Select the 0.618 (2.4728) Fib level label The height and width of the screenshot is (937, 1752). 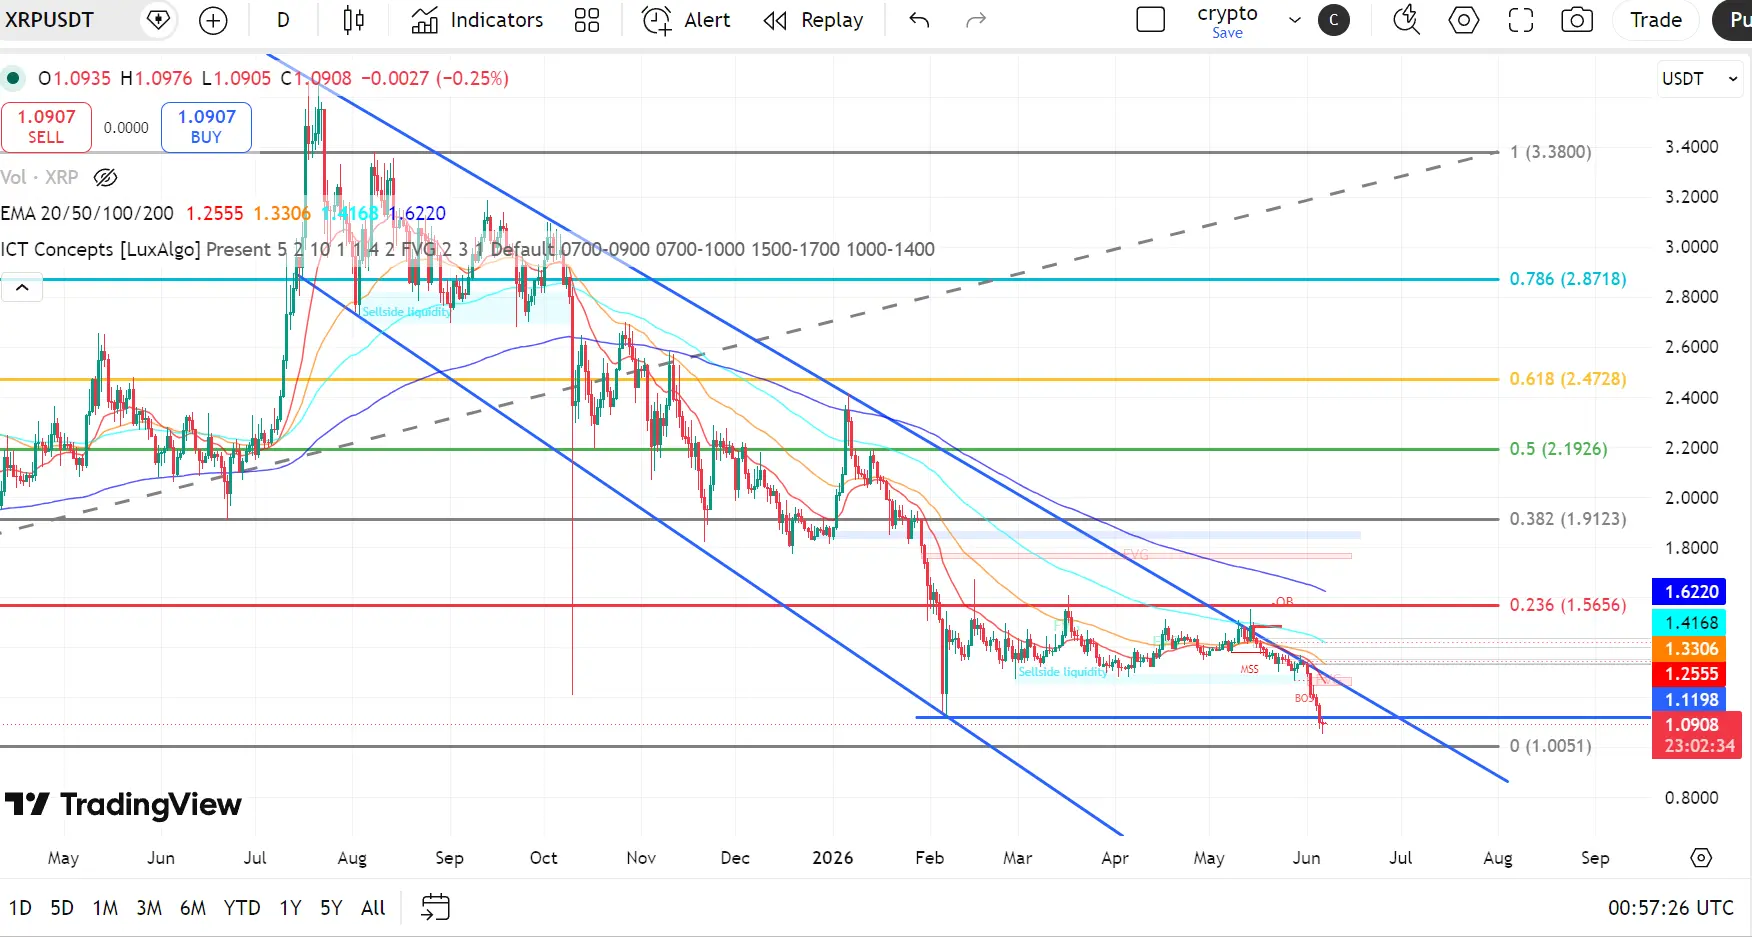click(1568, 379)
